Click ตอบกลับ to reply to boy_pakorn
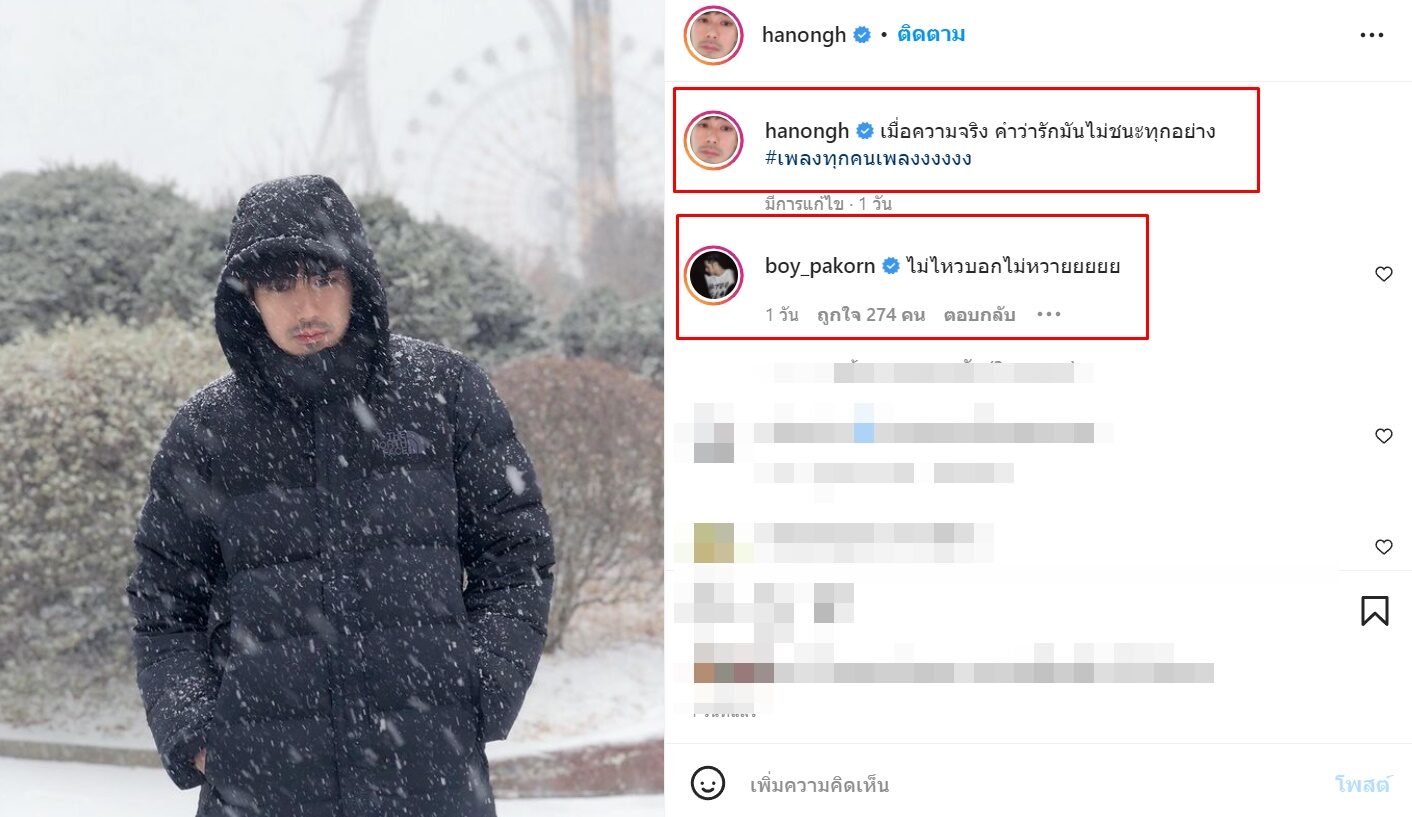The height and width of the screenshot is (817, 1412). [979, 315]
